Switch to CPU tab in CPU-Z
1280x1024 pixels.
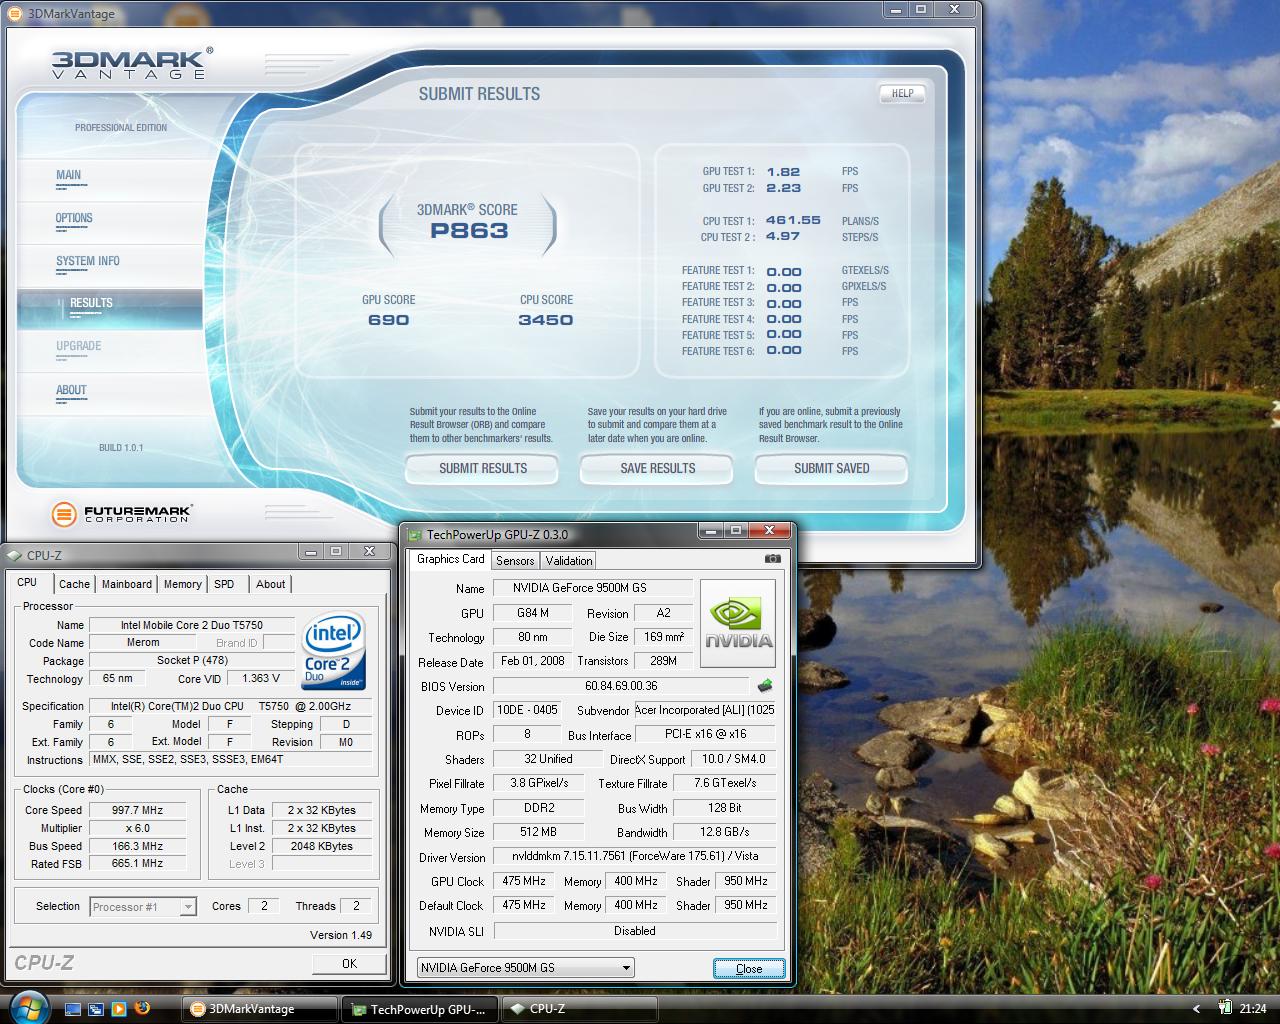click(27, 583)
